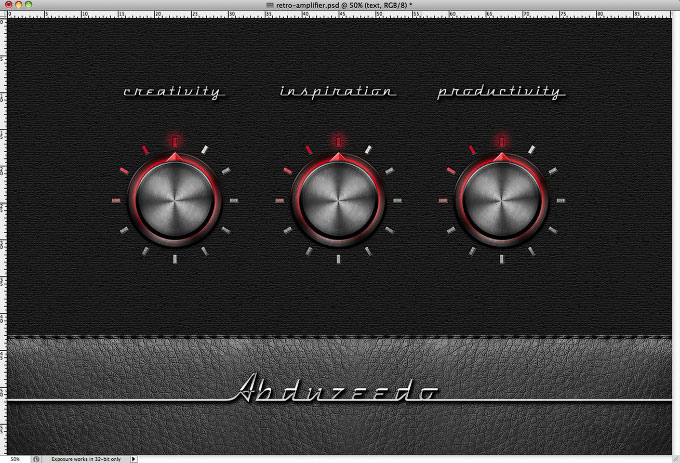The height and width of the screenshot is (463, 680).
Task: Click the metal knob under the inspiration label
Action: tap(338, 201)
